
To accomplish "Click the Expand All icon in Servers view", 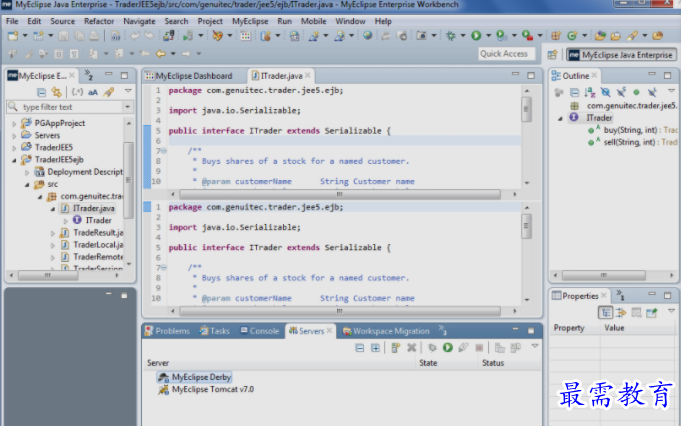I will (x=375, y=348).
